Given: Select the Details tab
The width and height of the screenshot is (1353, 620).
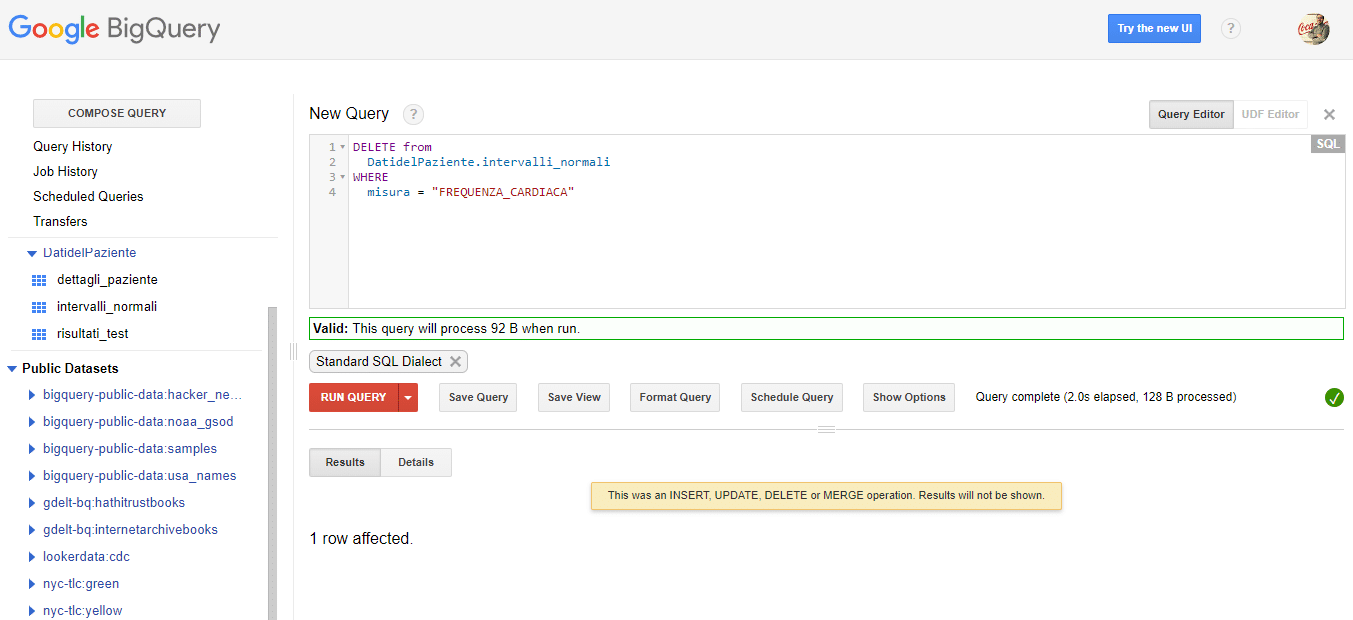Looking at the screenshot, I should 416,462.
